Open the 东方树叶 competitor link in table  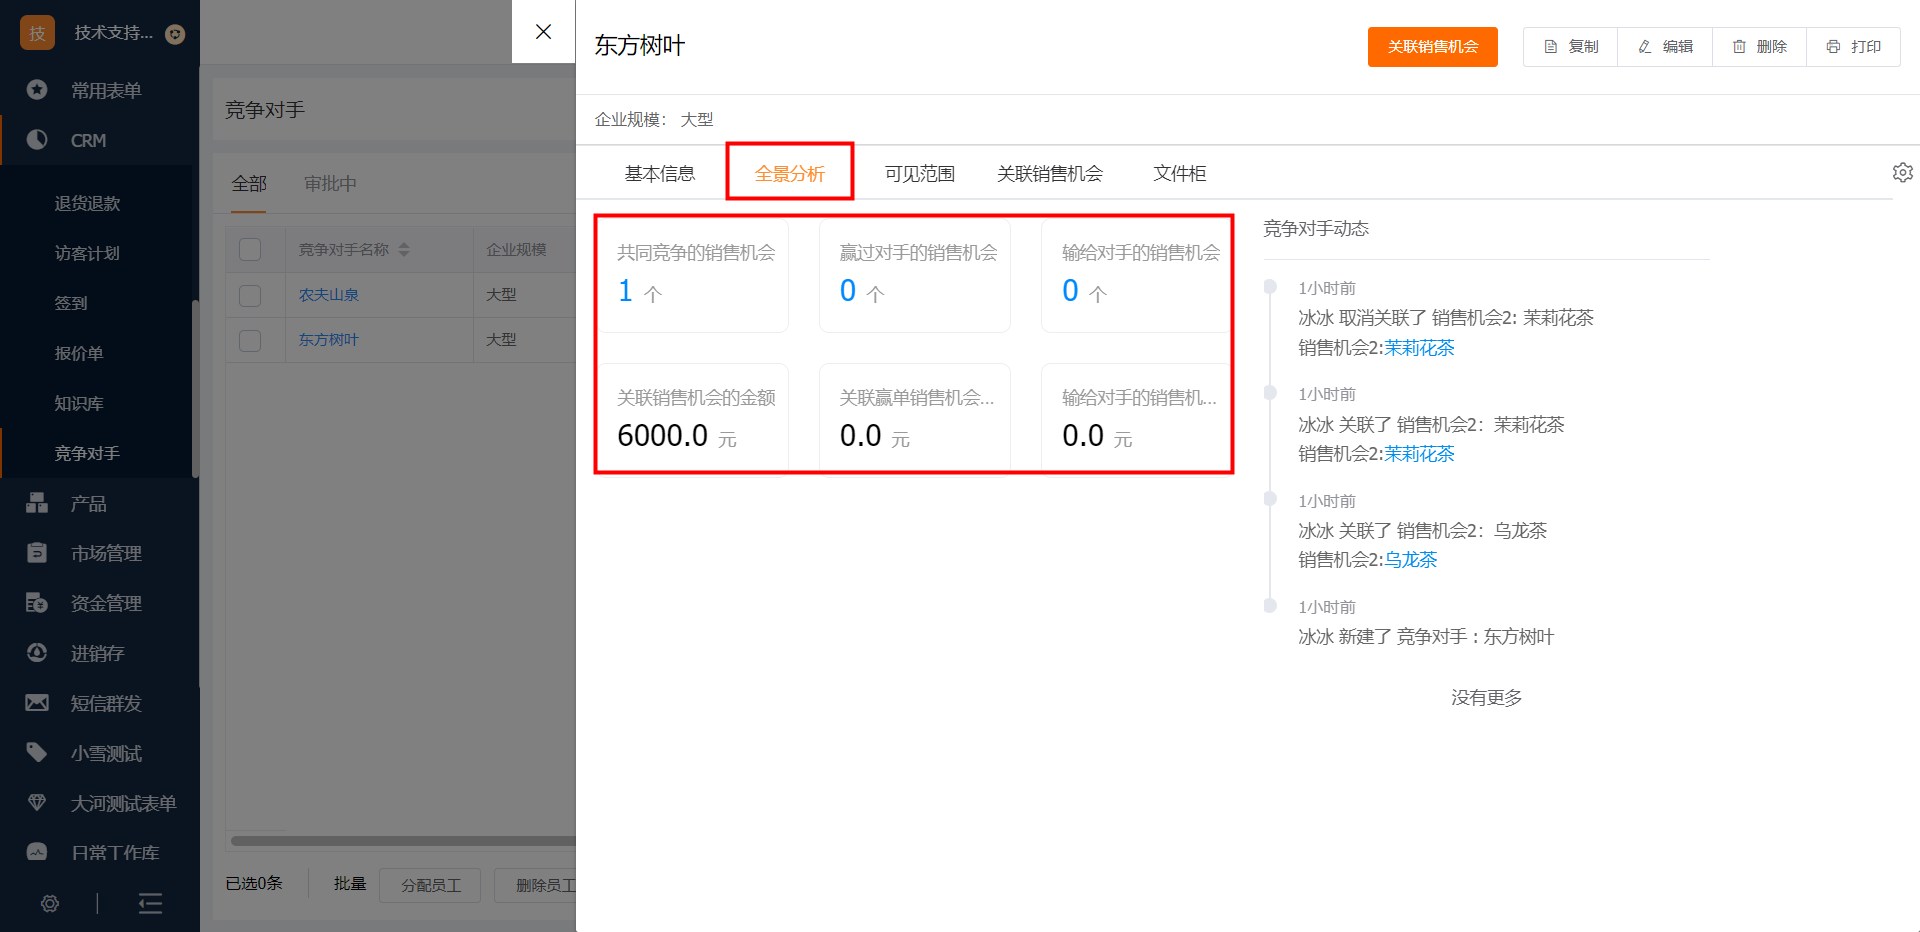329,340
